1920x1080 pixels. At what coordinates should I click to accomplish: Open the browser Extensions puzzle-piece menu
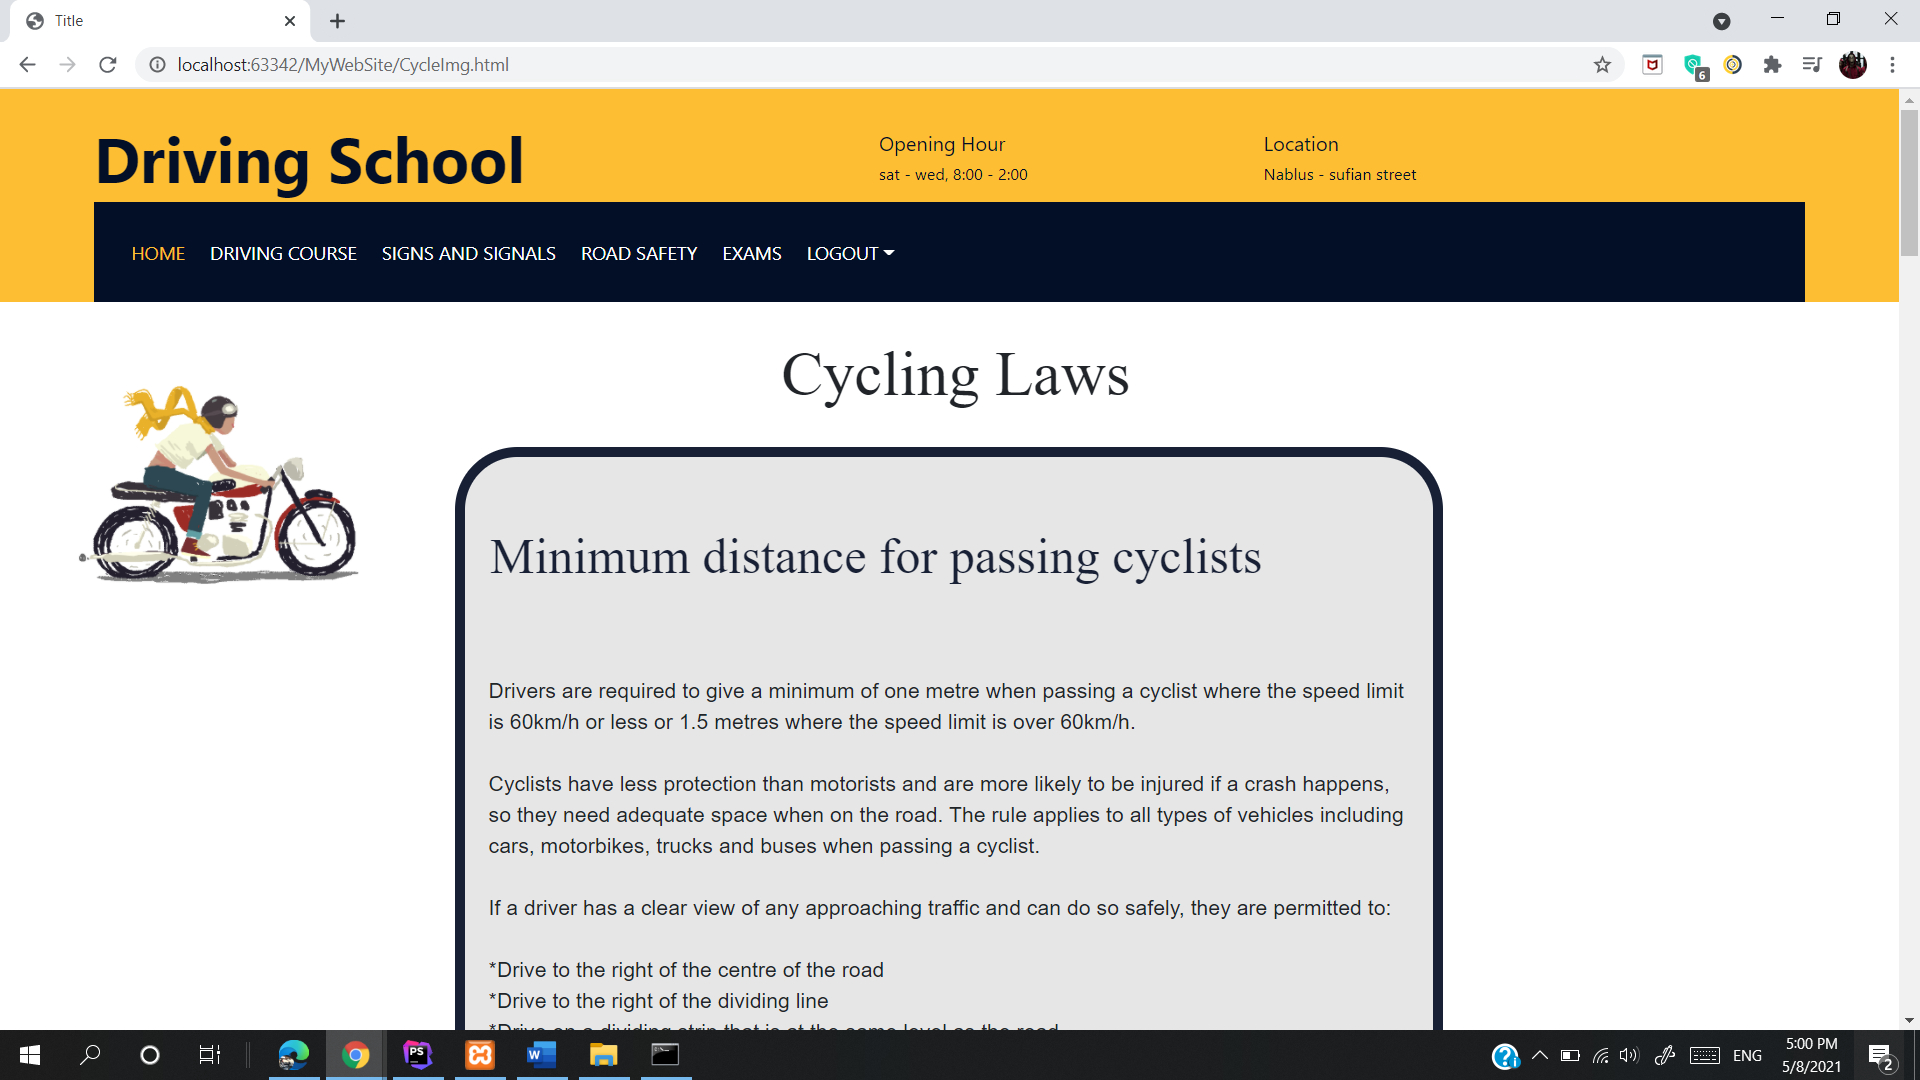1772,64
